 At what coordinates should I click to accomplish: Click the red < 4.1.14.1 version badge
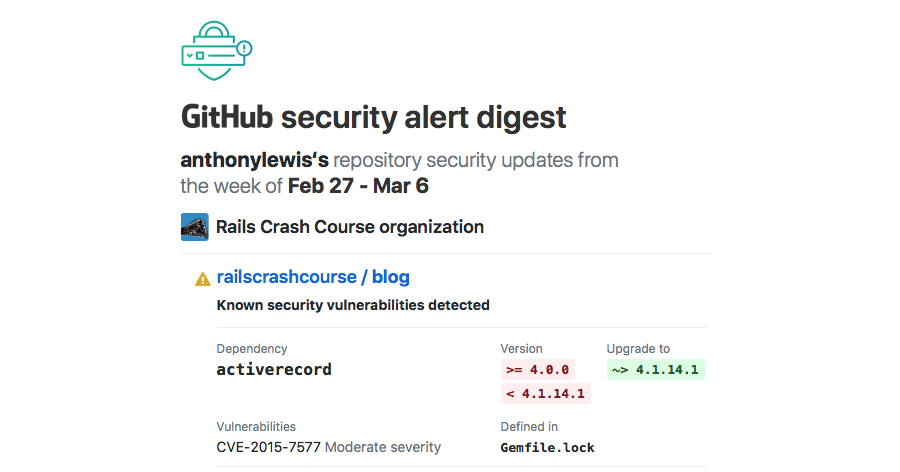[545, 393]
